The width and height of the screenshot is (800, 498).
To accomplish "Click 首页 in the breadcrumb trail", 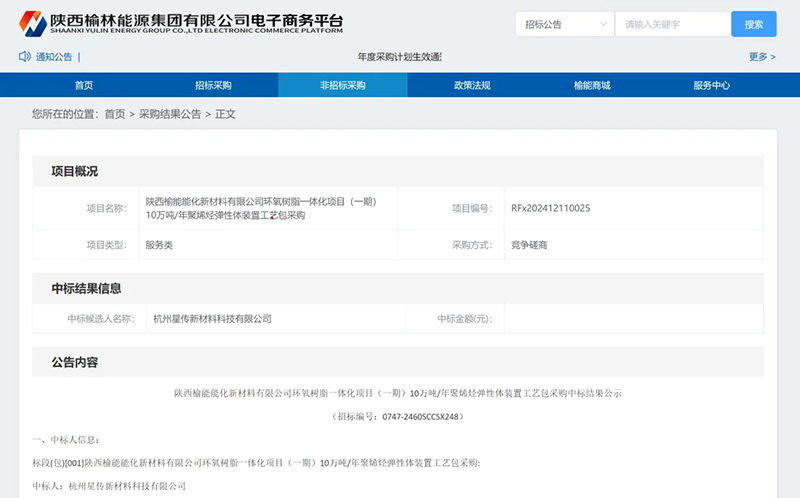I will tap(115, 114).
